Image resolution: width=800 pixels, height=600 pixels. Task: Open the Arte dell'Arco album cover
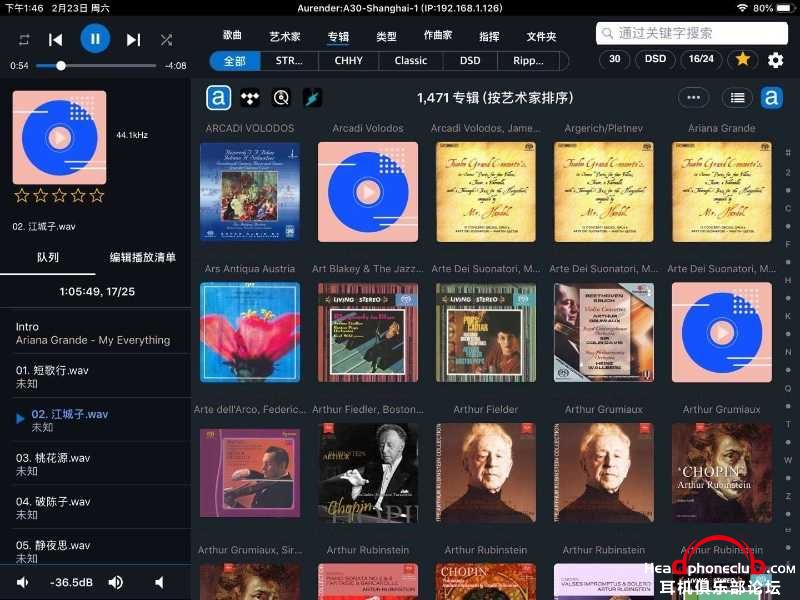tap(250, 472)
